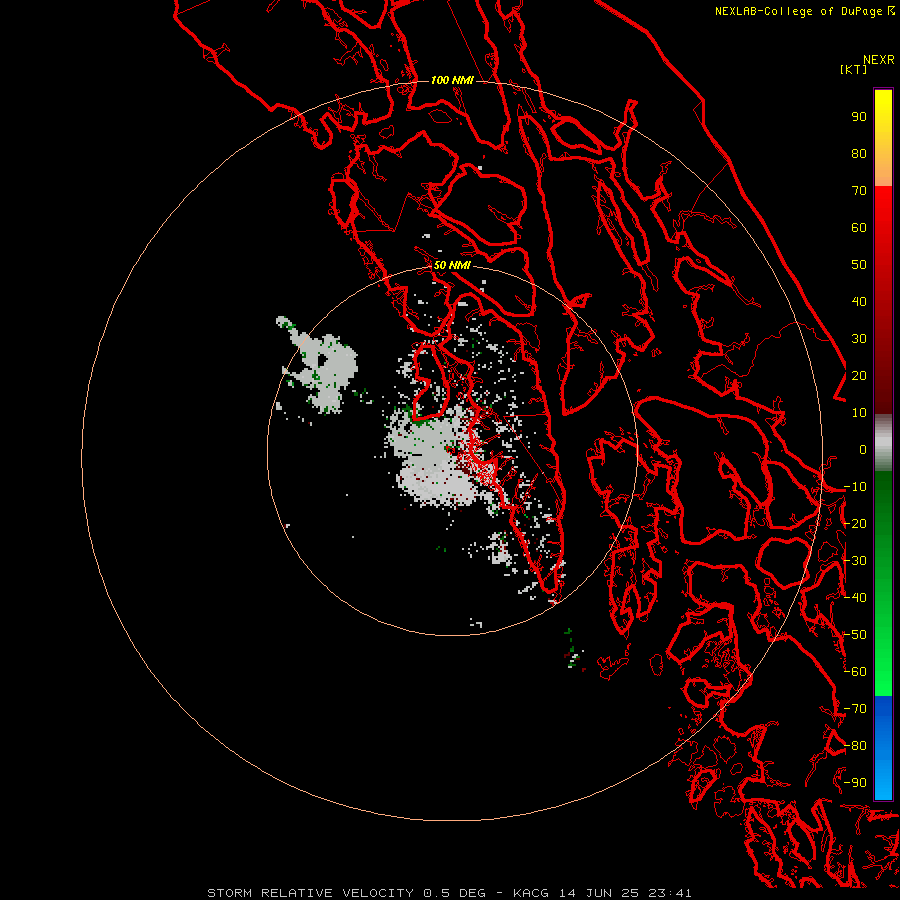The image size is (900, 900).
Task: Click the 100 NMI range ring label
Action: click(x=452, y=80)
